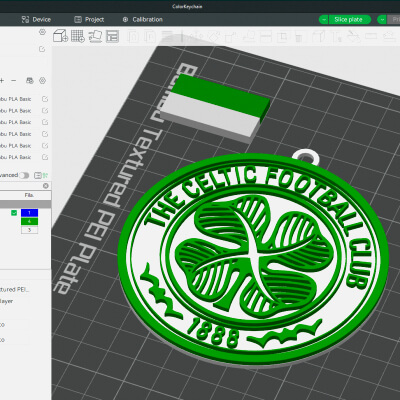The height and width of the screenshot is (400, 400).
Task: Click the Add object cube icon
Action: (60, 36)
